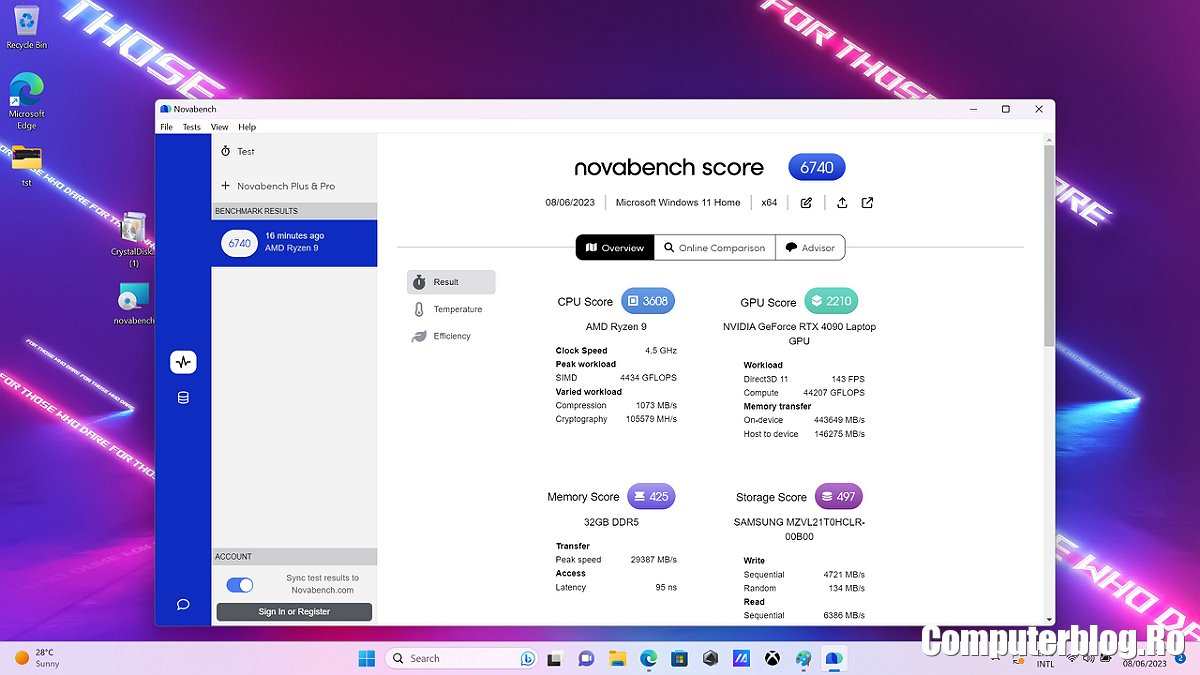Select the AMD Ryzen 9 benchmark result
The image size is (1200, 675).
point(294,243)
